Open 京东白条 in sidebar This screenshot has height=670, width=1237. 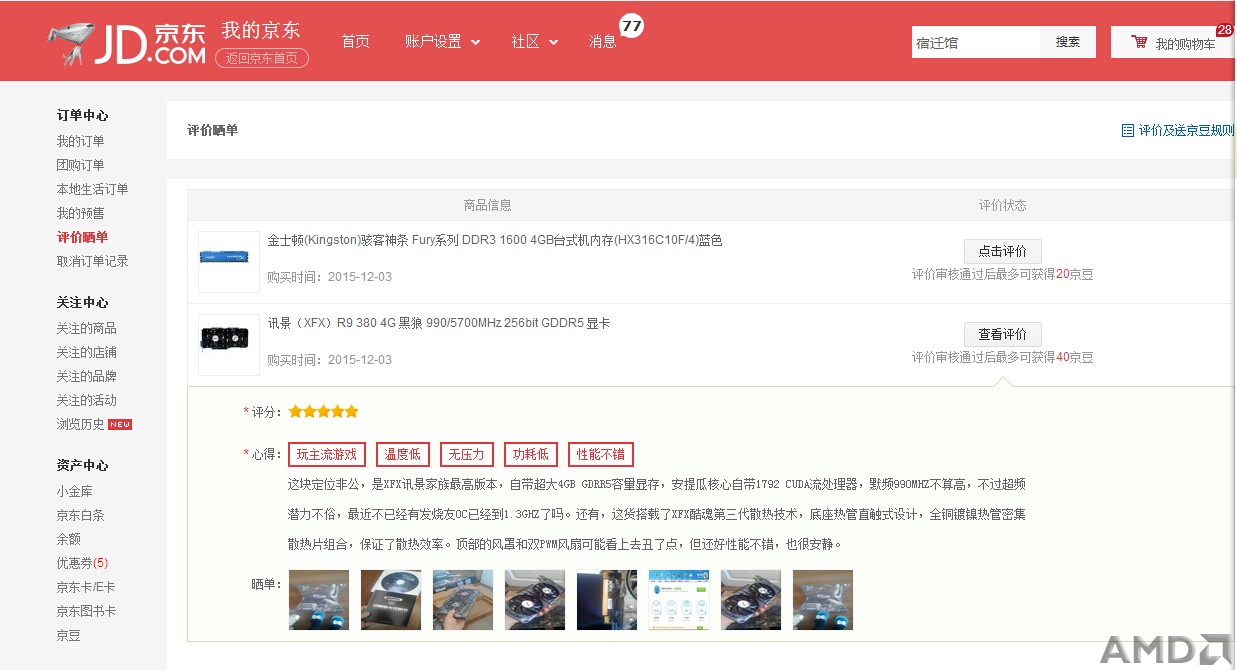pyautogui.click(x=80, y=515)
